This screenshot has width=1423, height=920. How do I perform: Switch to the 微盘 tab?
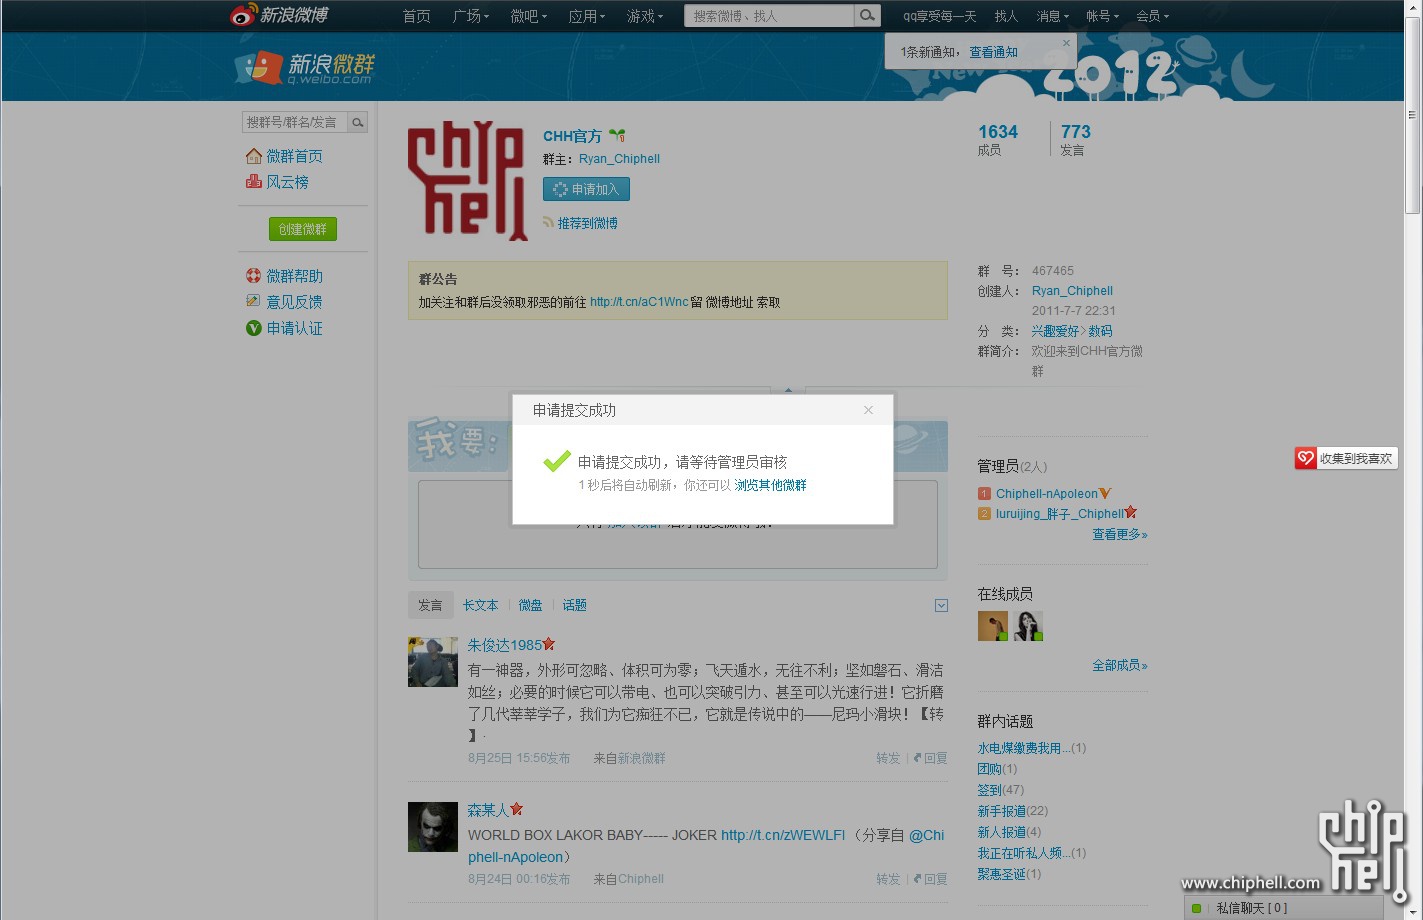coord(530,605)
